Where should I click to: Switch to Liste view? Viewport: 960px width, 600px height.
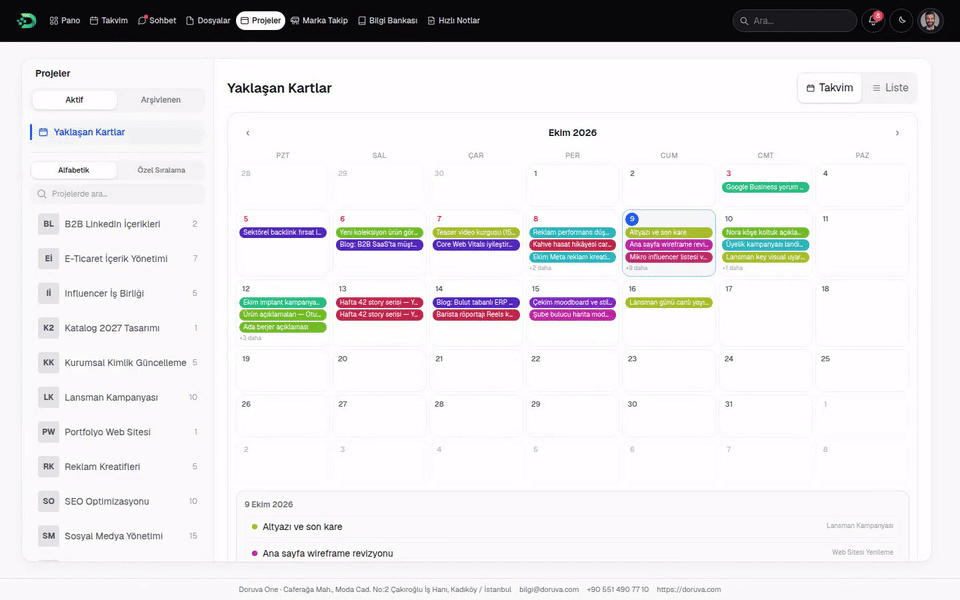pos(890,88)
